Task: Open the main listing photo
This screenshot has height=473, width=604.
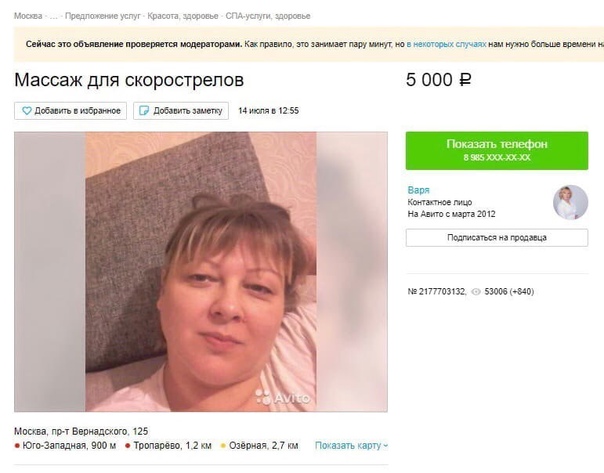Action: pos(201,272)
